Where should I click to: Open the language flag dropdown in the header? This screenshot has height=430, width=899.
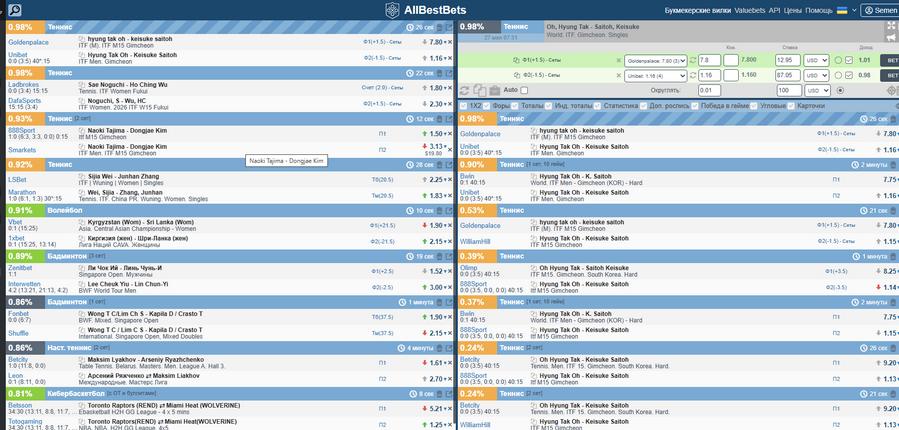click(x=847, y=10)
